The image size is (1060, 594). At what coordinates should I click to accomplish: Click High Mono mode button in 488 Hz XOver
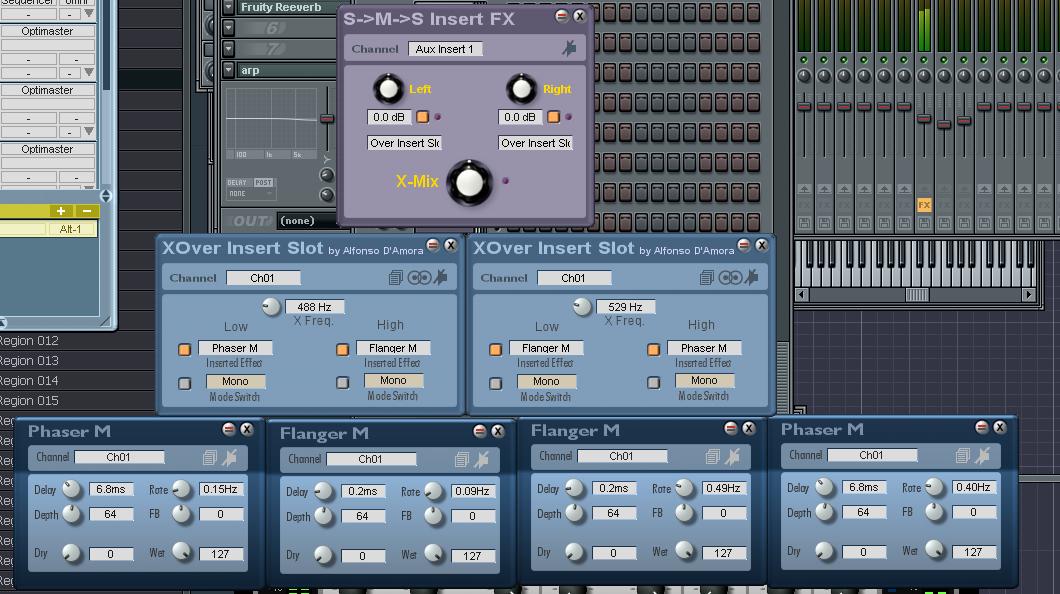(x=393, y=380)
